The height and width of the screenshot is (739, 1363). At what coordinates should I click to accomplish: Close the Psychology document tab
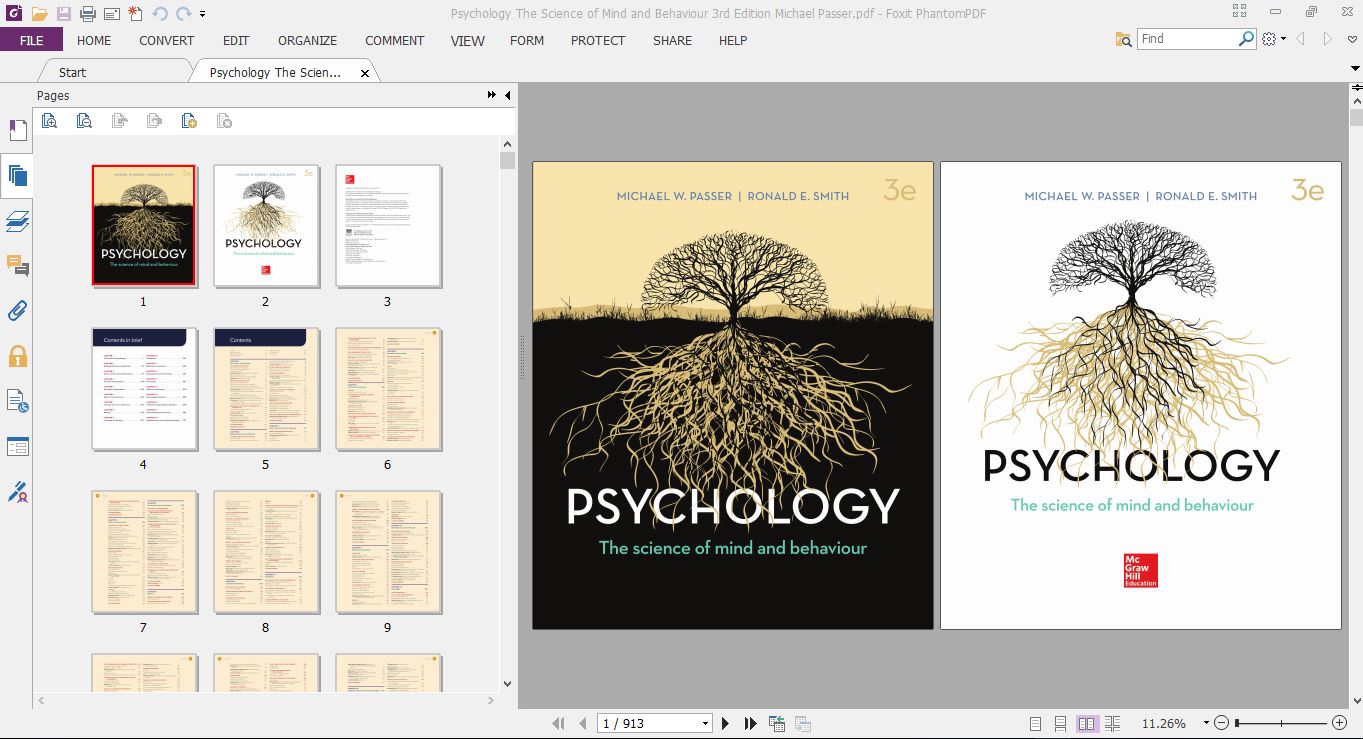click(x=365, y=73)
